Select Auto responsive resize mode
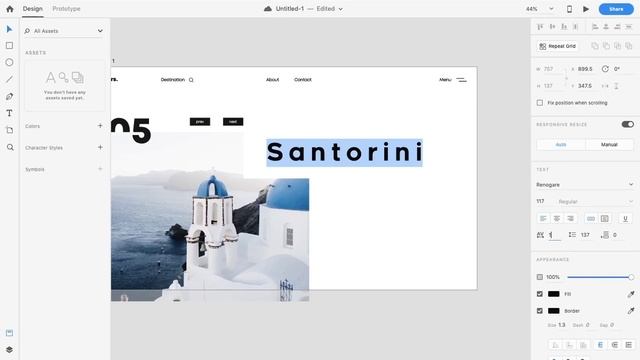The image size is (640, 360). [561, 144]
